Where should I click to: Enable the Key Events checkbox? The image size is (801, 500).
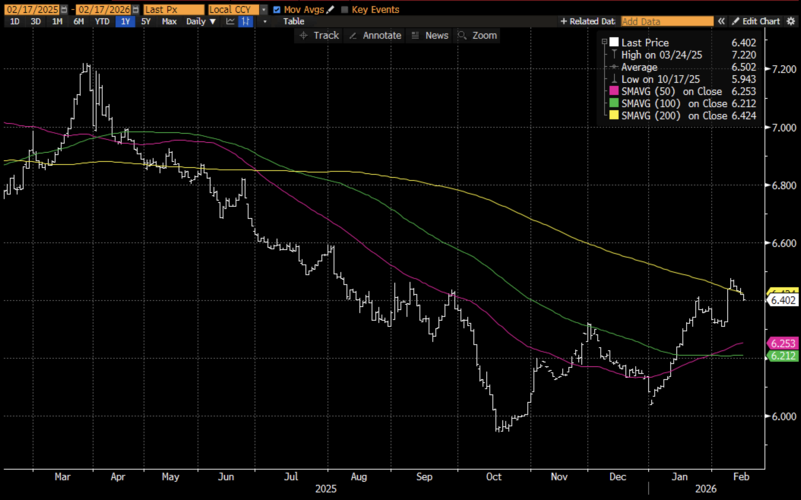coord(345,9)
